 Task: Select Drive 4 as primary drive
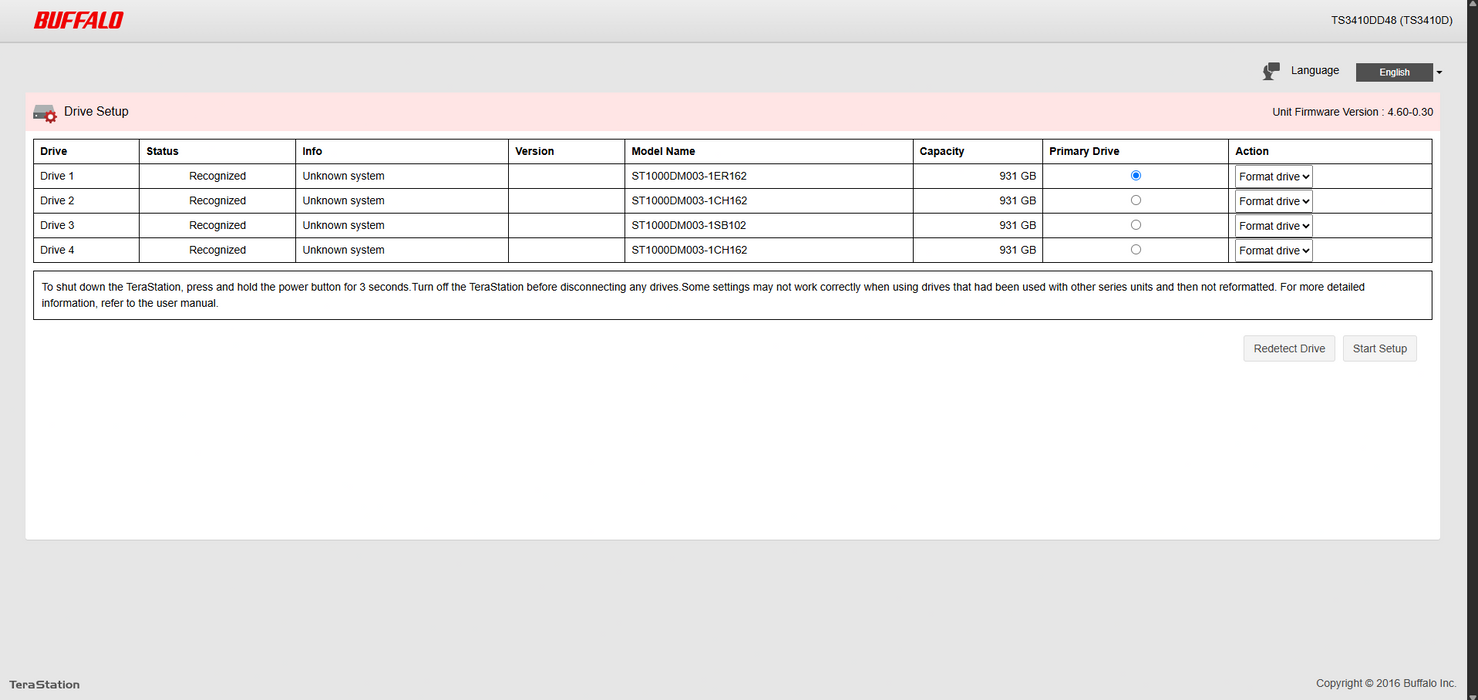(1135, 250)
